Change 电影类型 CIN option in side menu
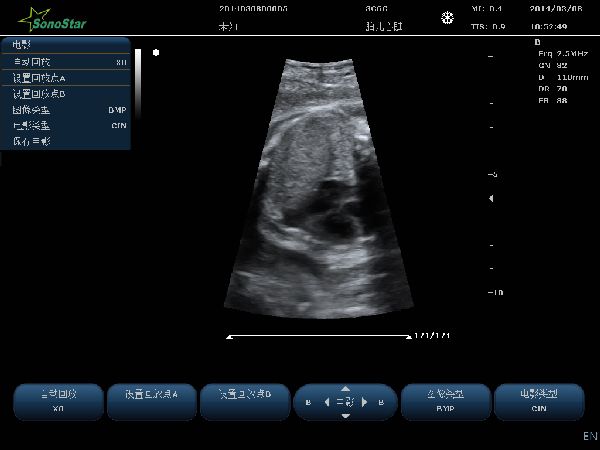This screenshot has height=450, width=600. [x=66, y=125]
